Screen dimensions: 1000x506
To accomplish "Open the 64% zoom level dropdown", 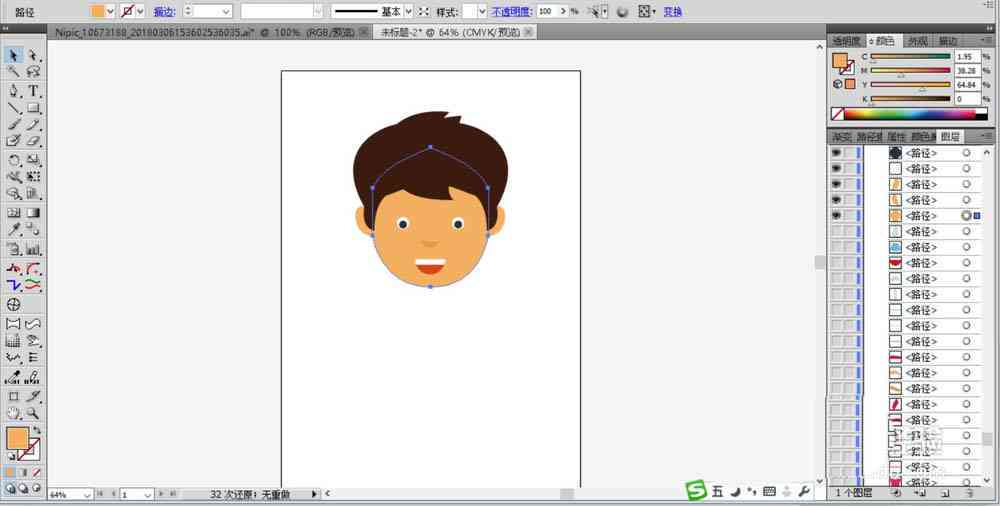I will 87,495.
